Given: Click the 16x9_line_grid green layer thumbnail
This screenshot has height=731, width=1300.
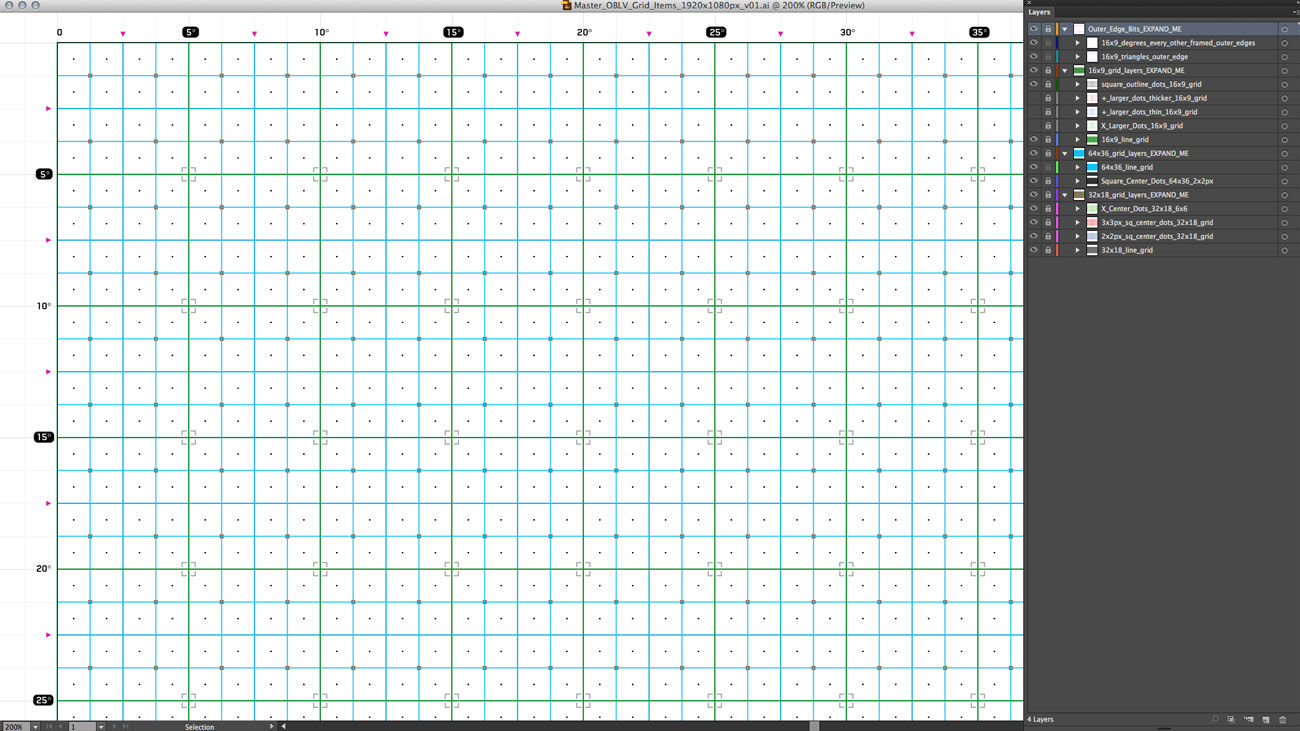Looking at the screenshot, I should pyautogui.click(x=1092, y=140).
